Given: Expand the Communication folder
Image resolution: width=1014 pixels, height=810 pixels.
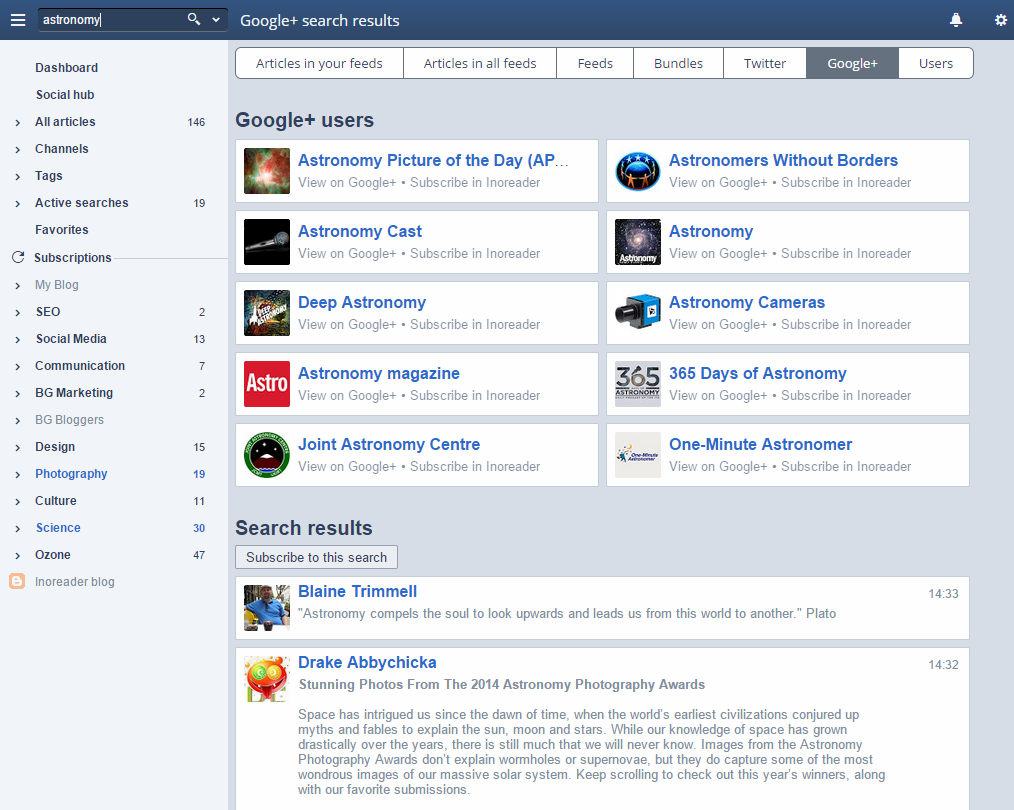Looking at the screenshot, I should click(x=17, y=367).
